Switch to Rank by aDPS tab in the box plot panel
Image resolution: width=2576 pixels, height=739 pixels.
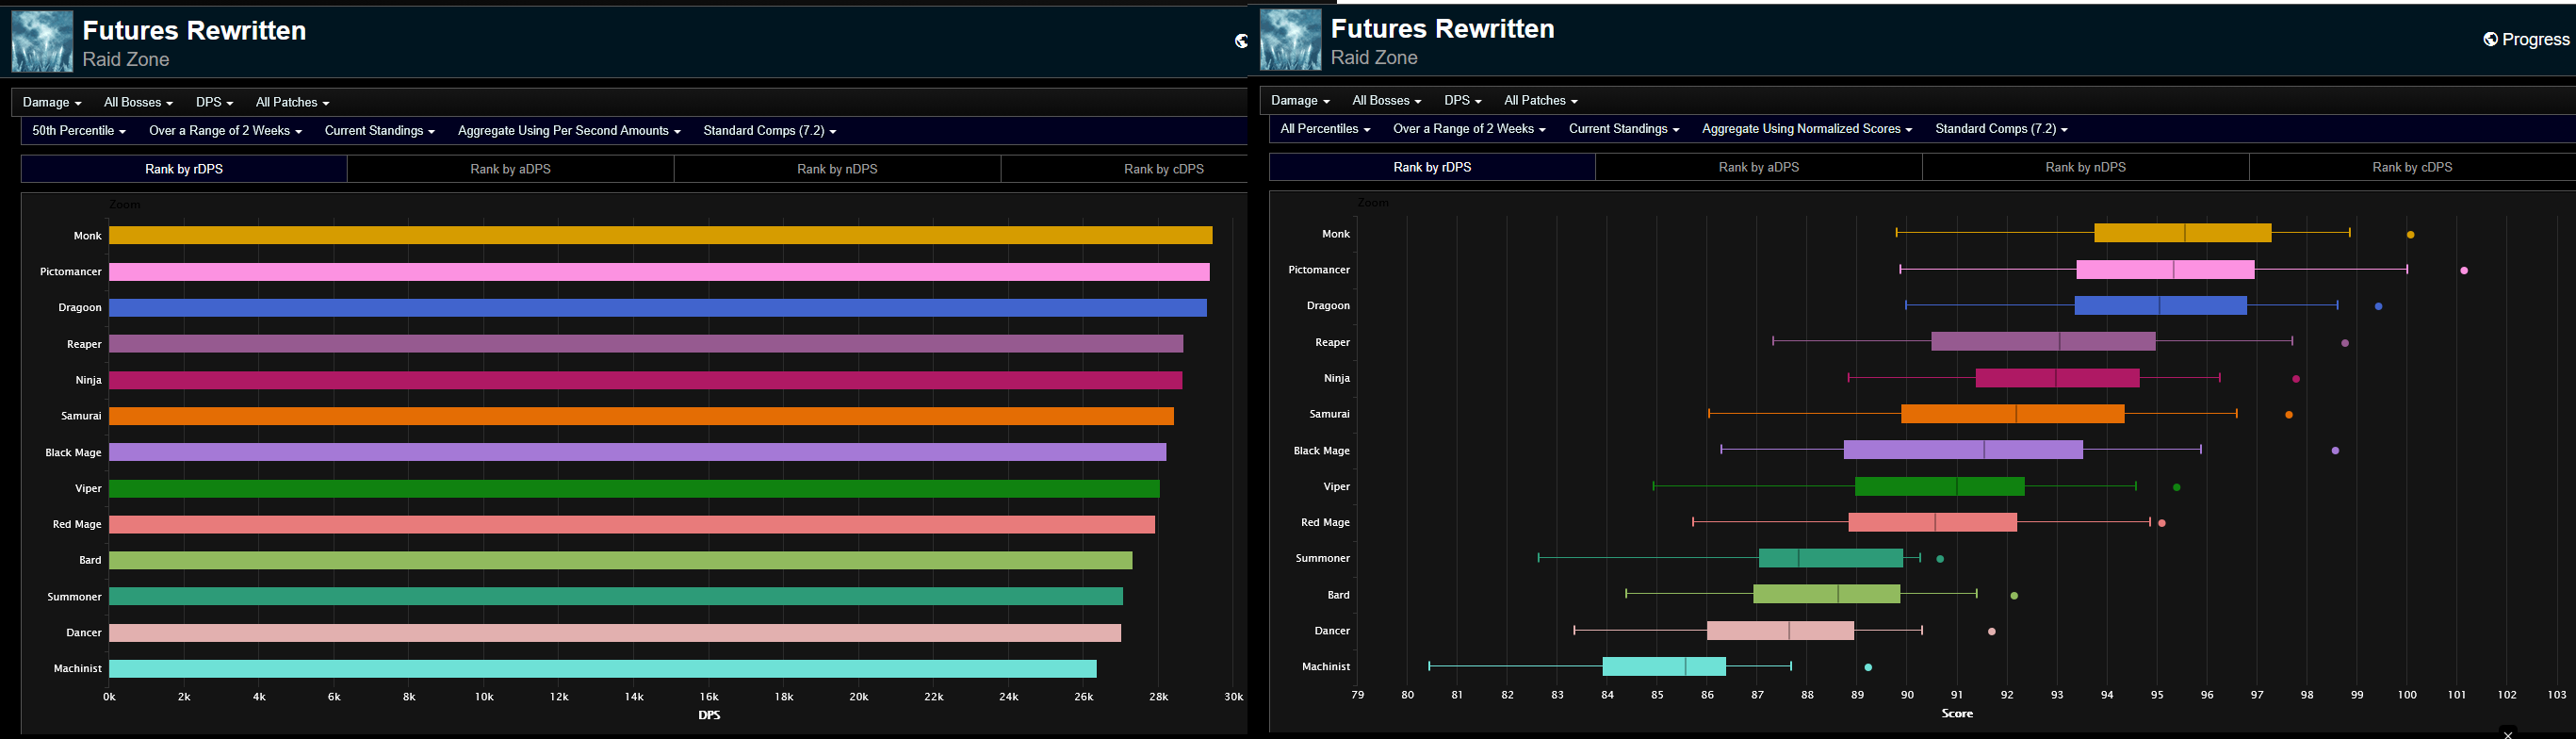pos(1759,167)
